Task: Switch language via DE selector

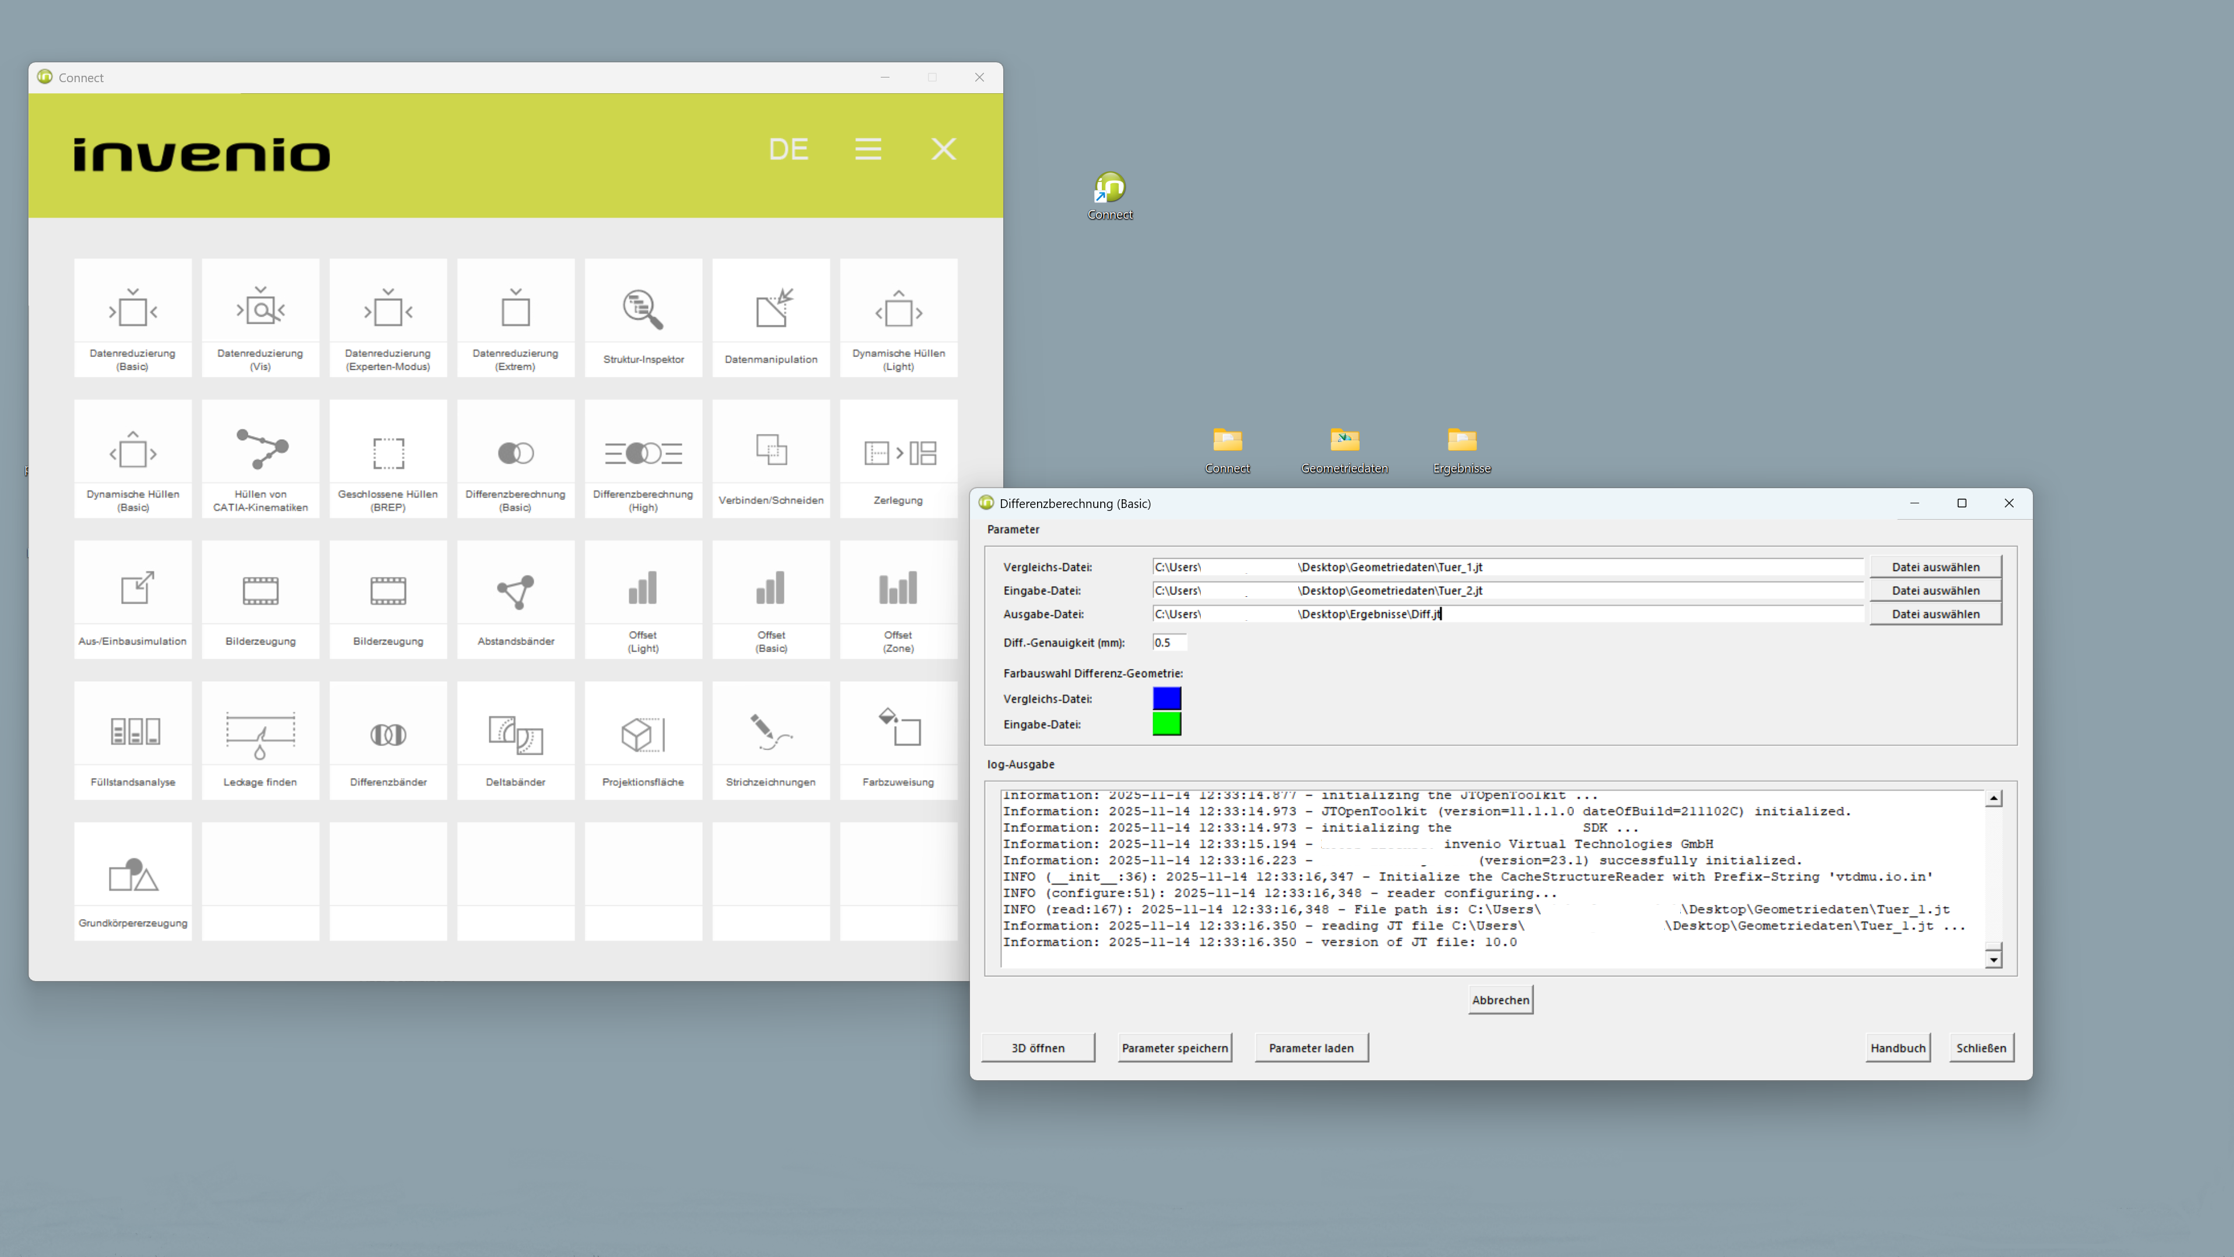Action: [x=788, y=149]
